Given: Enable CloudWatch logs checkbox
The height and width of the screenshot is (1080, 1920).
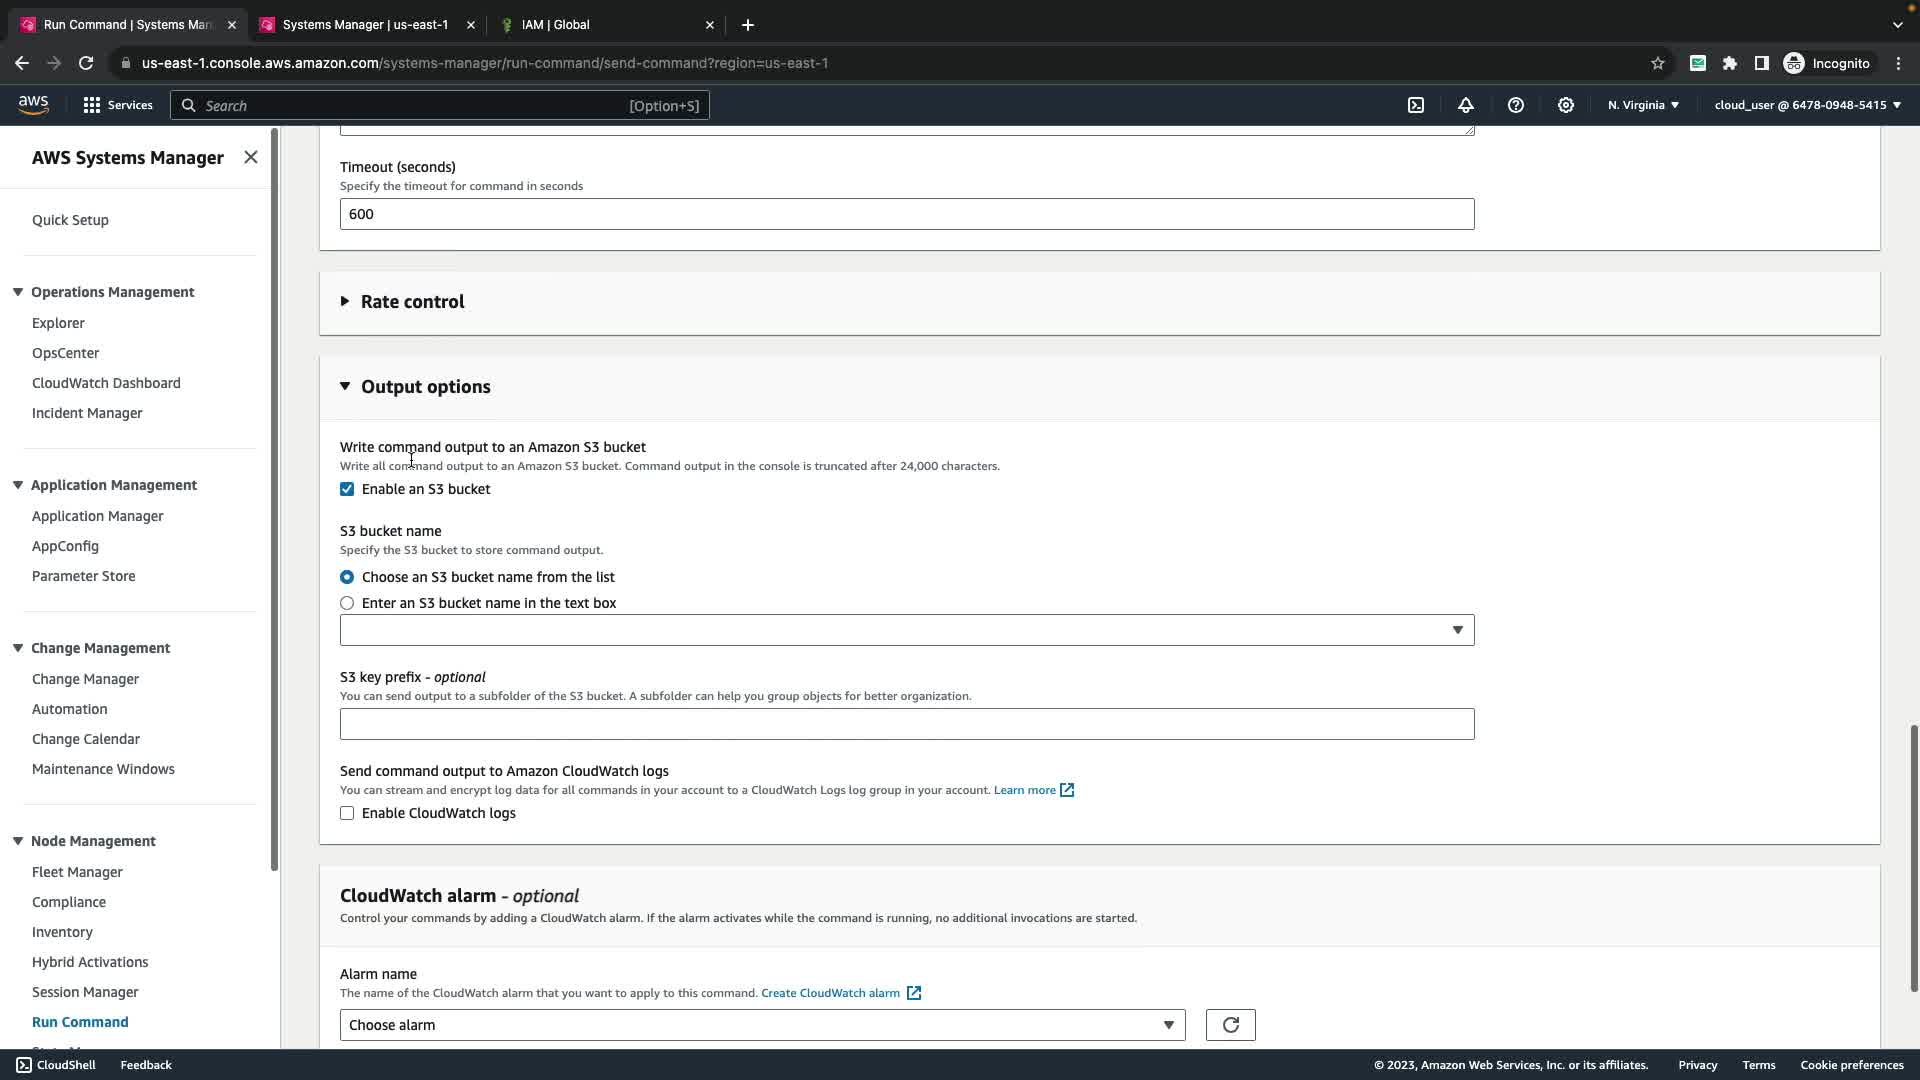Looking at the screenshot, I should click(347, 813).
